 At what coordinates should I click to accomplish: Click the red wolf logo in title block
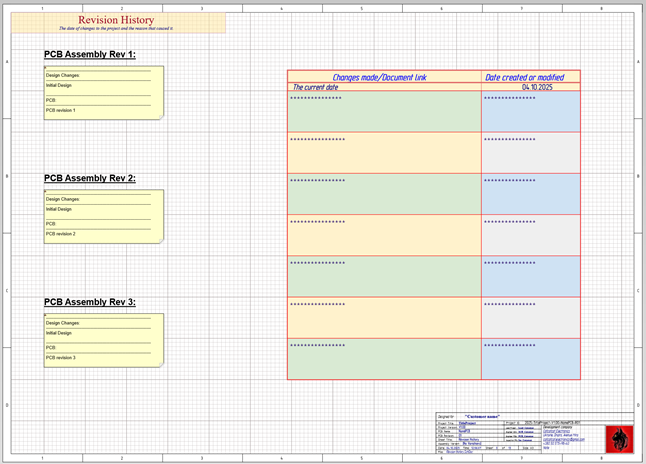(x=618, y=439)
